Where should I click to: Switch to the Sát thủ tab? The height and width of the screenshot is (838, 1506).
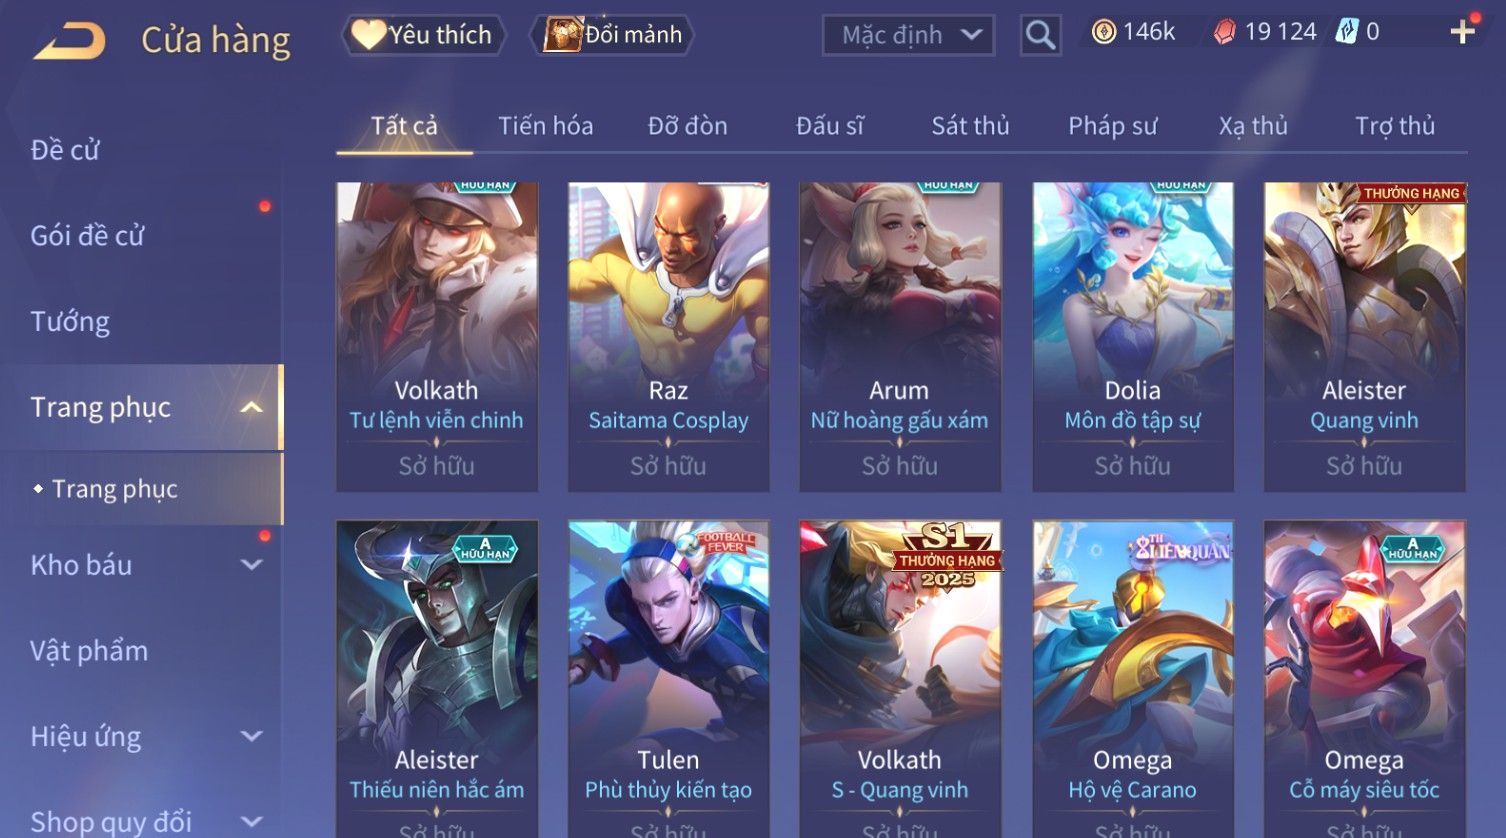click(x=970, y=126)
